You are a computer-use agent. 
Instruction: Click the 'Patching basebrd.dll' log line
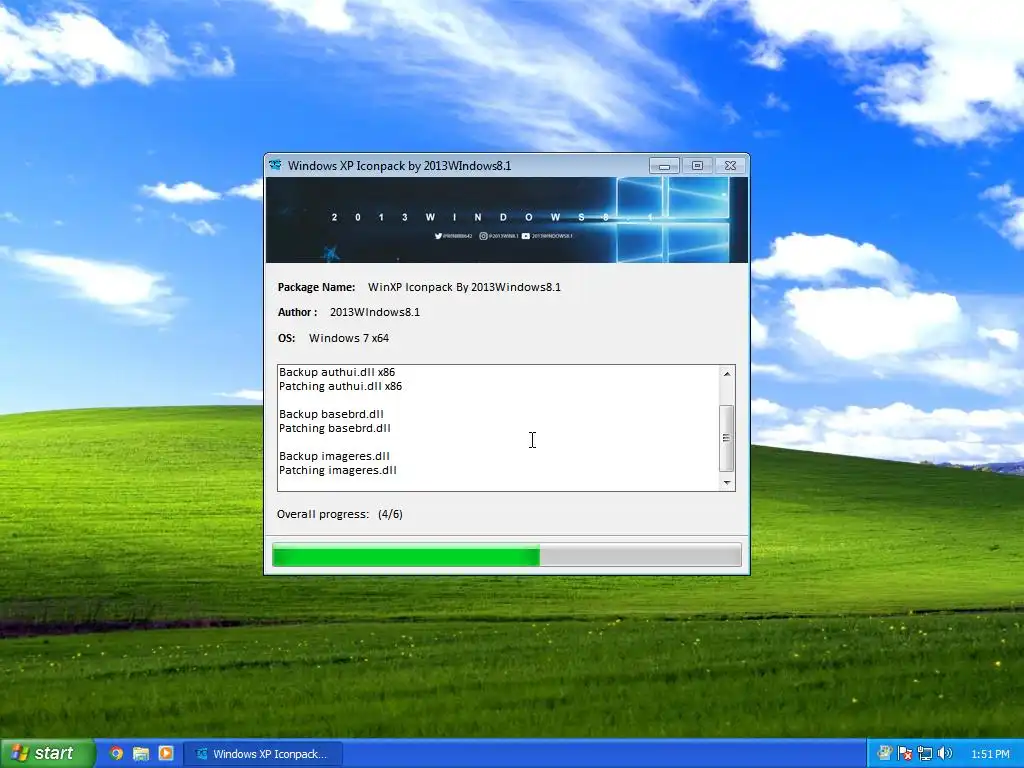click(334, 428)
